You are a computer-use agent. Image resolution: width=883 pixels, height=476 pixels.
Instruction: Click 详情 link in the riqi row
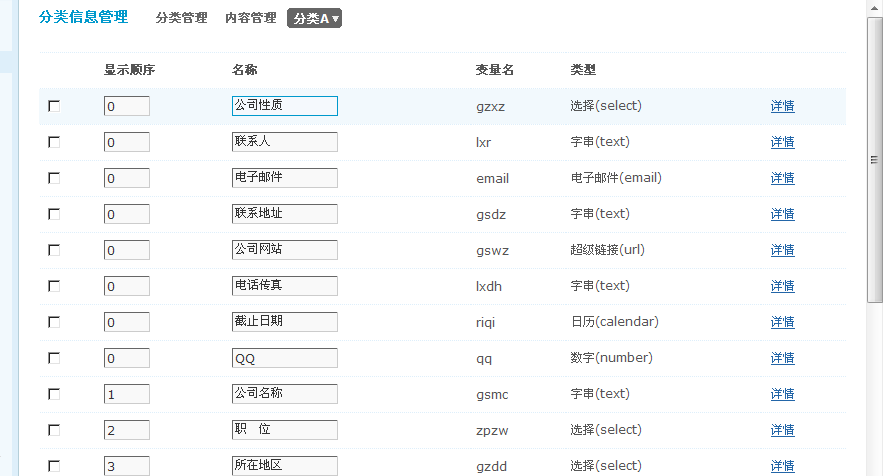tap(782, 322)
